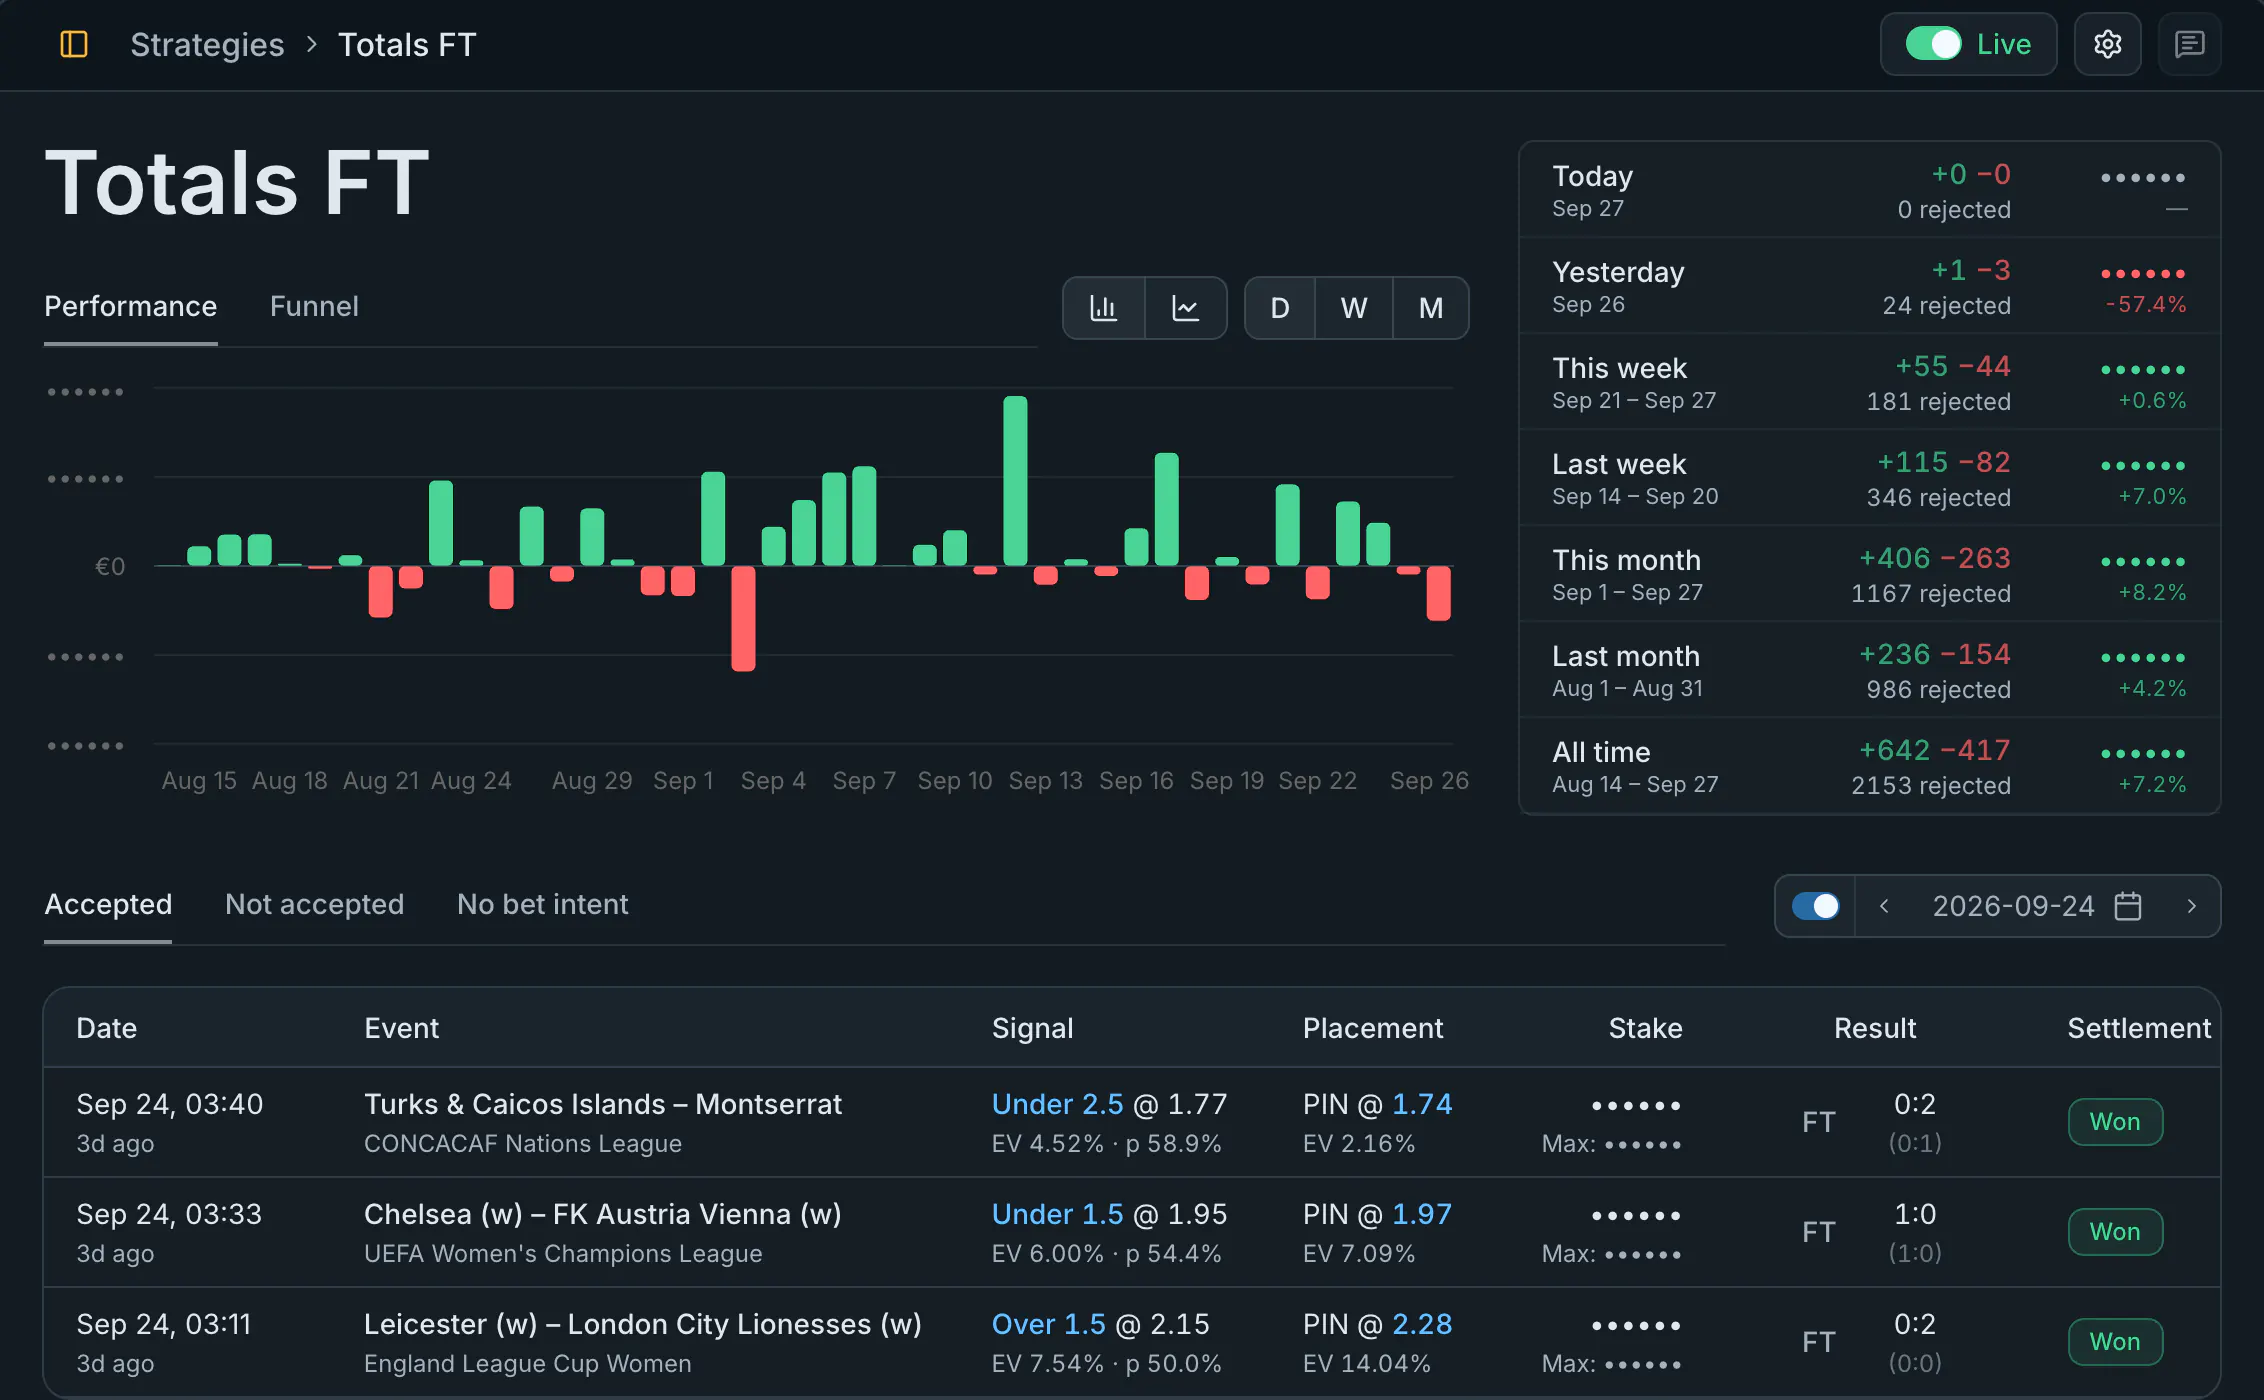Select the Last week summary row

[x=1869, y=478]
